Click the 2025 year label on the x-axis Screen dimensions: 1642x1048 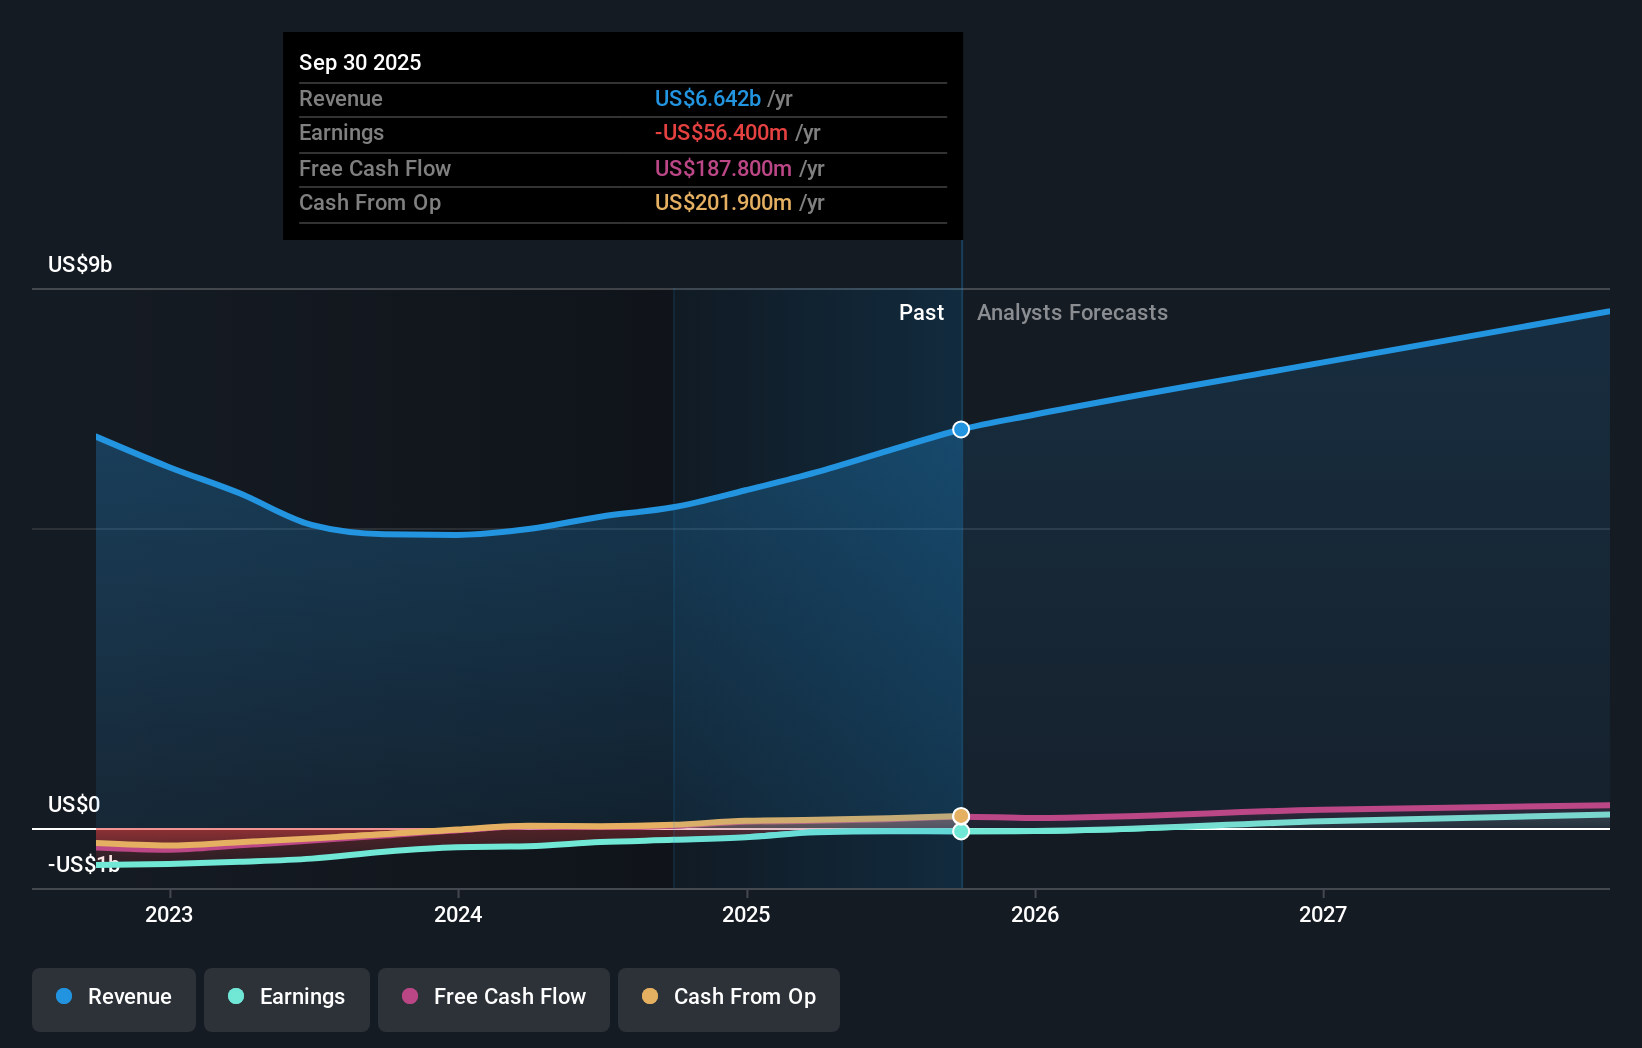[x=747, y=913]
